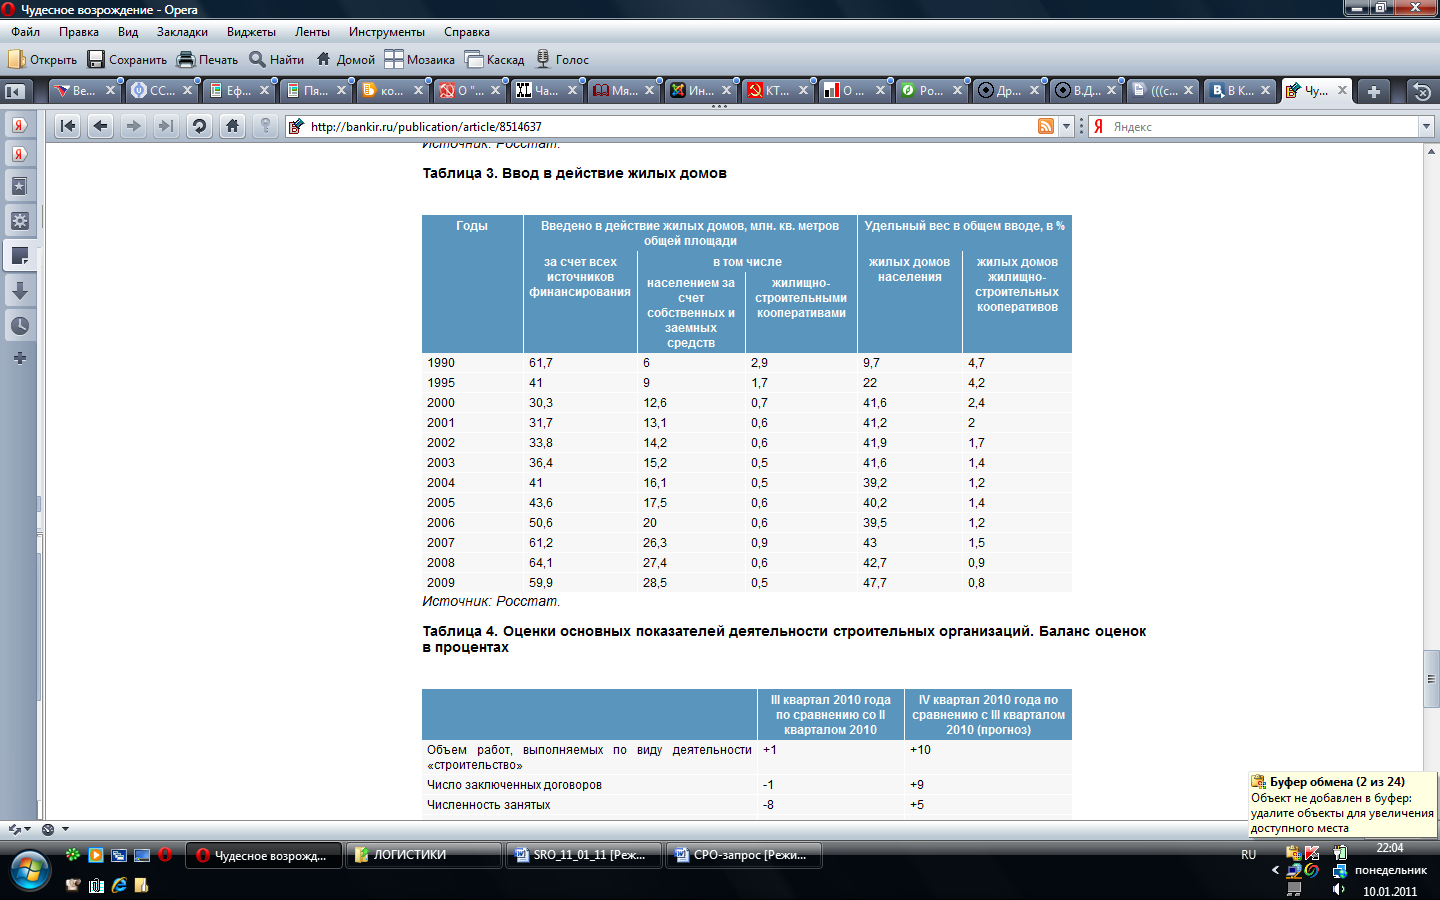Open the Windows Start orb
1440x900 pixels.
point(29,871)
